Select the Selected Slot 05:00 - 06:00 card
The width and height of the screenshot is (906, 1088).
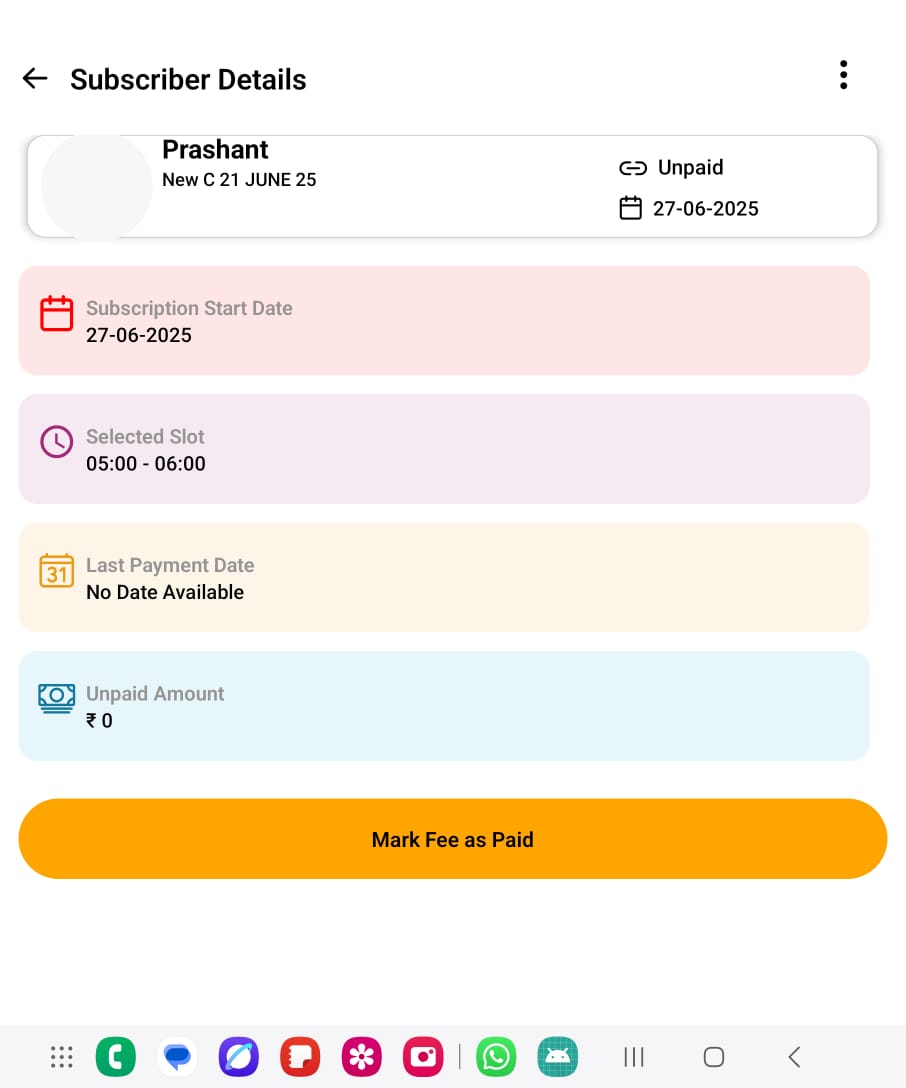point(444,449)
